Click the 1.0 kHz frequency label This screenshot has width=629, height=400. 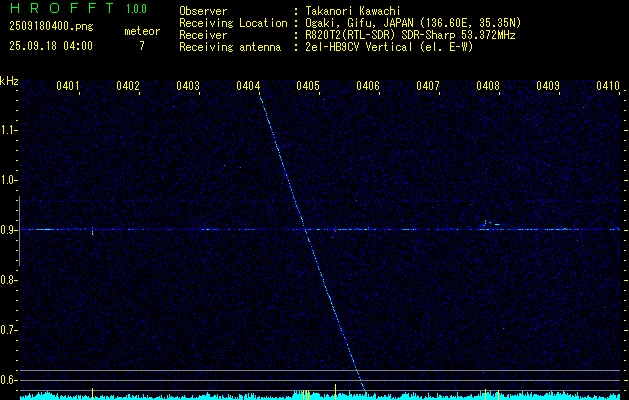(8, 180)
